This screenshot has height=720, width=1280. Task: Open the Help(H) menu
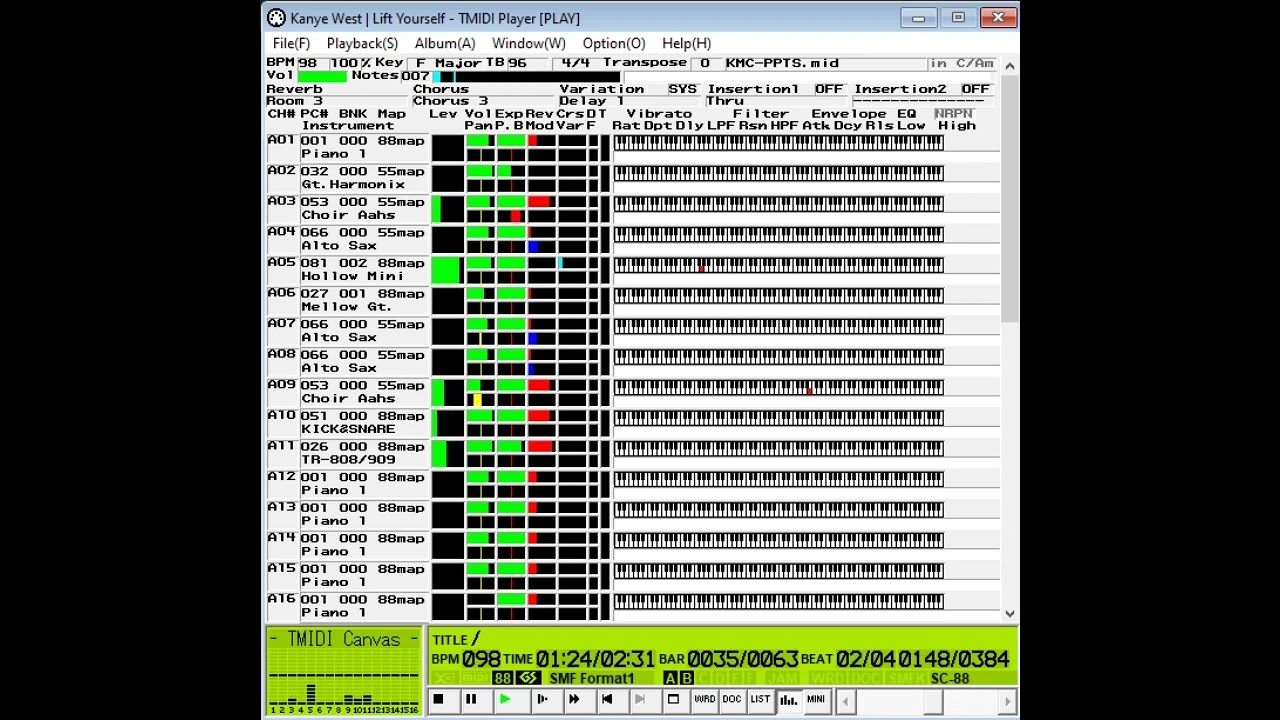click(x=686, y=43)
